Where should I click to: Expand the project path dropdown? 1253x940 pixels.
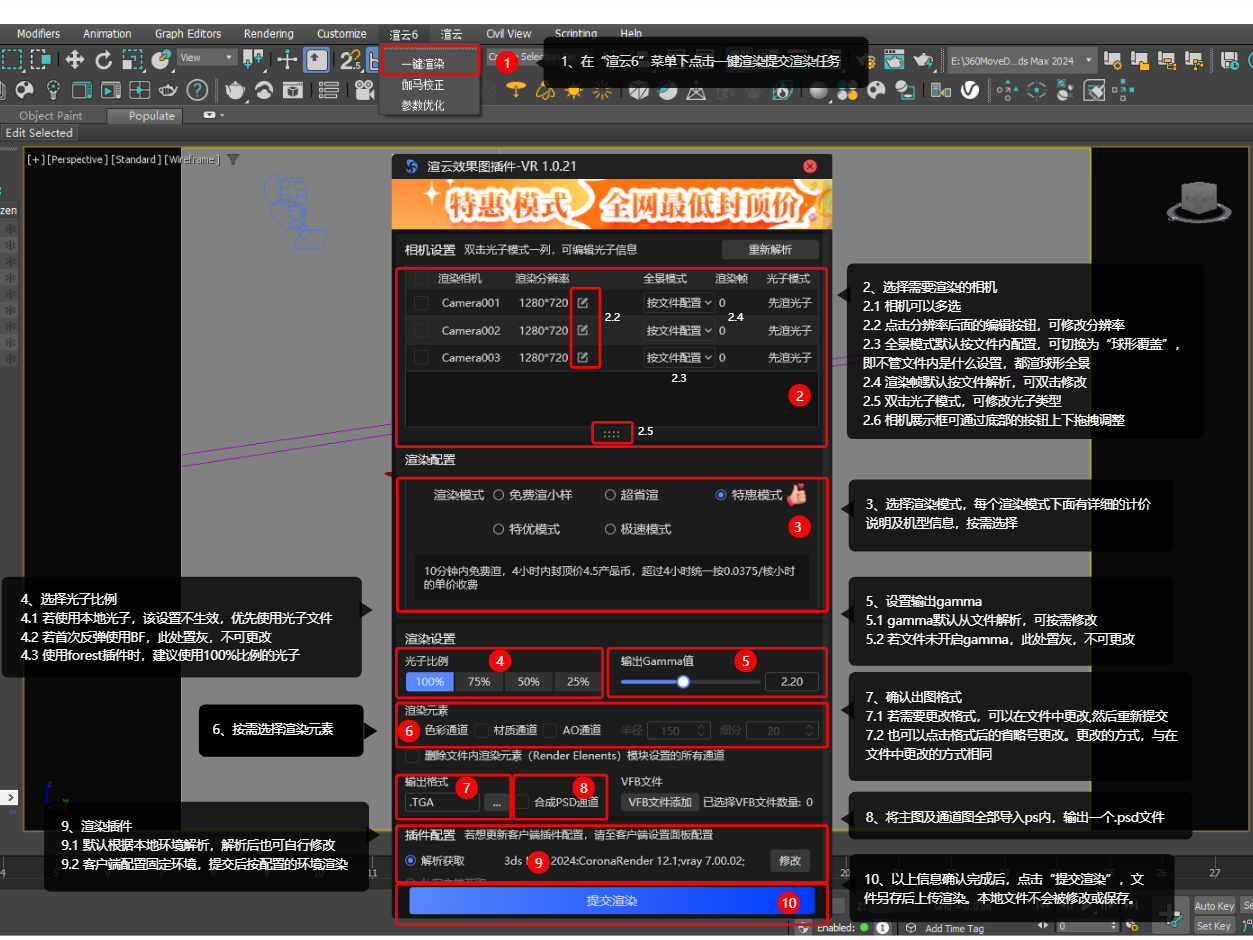[1088, 60]
